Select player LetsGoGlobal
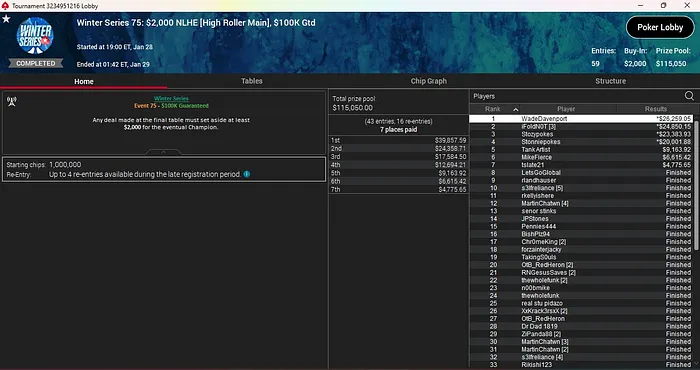The width and height of the screenshot is (700, 370). [x=581, y=173]
